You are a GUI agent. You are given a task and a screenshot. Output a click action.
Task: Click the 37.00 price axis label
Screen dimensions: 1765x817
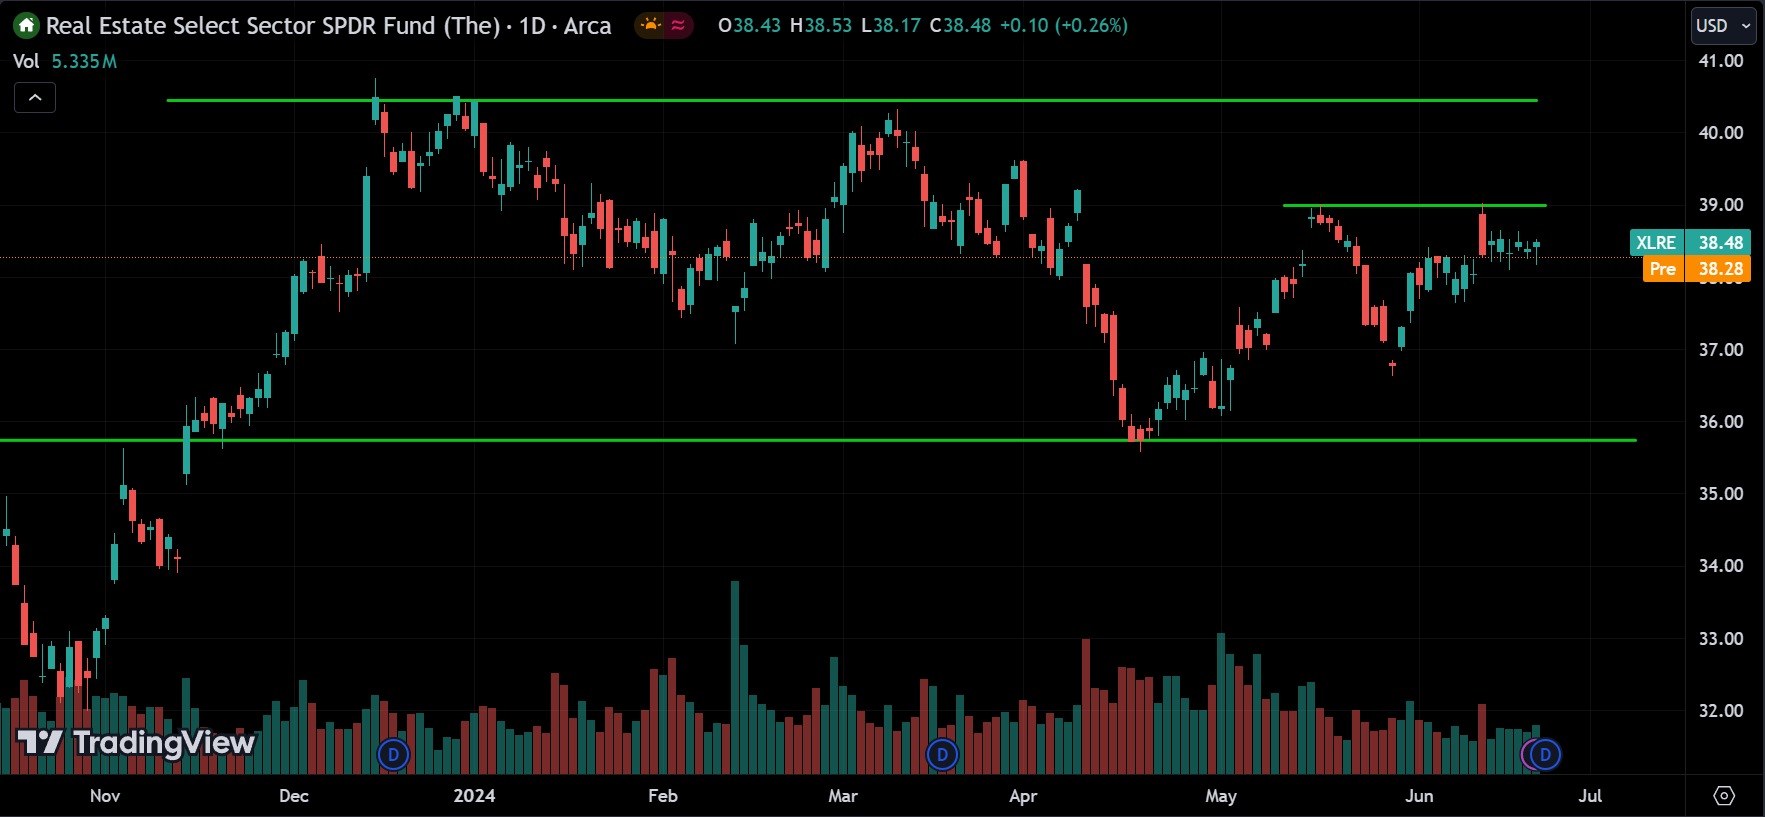click(1721, 350)
